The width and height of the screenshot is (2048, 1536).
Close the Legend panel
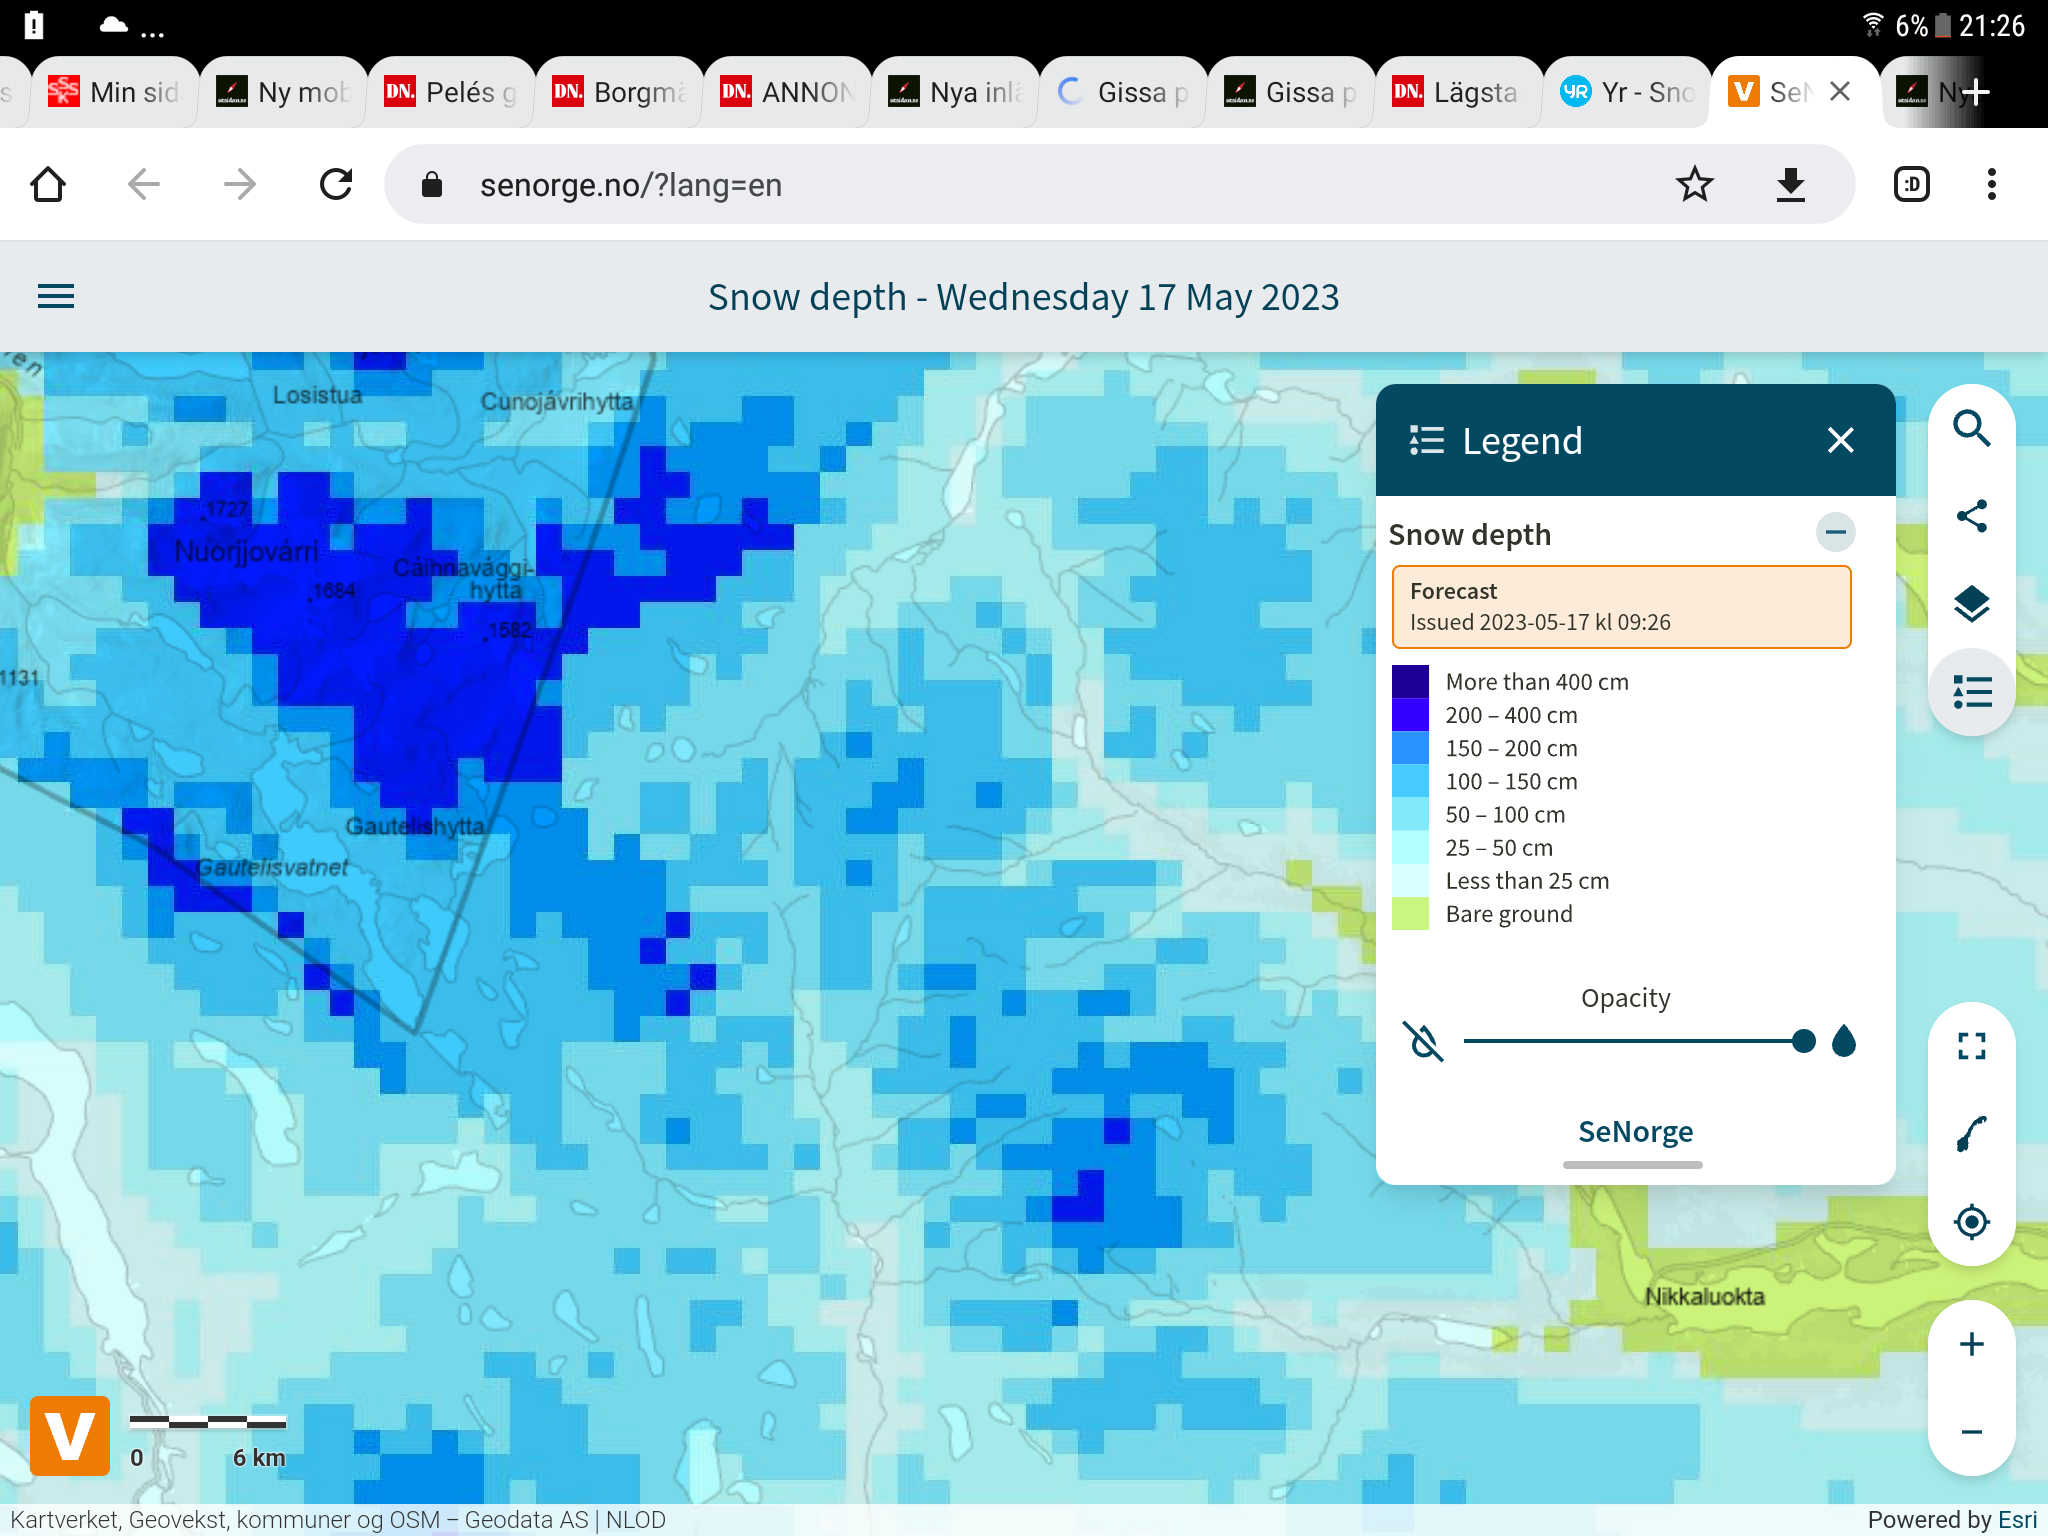pyautogui.click(x=1840, y=440)
